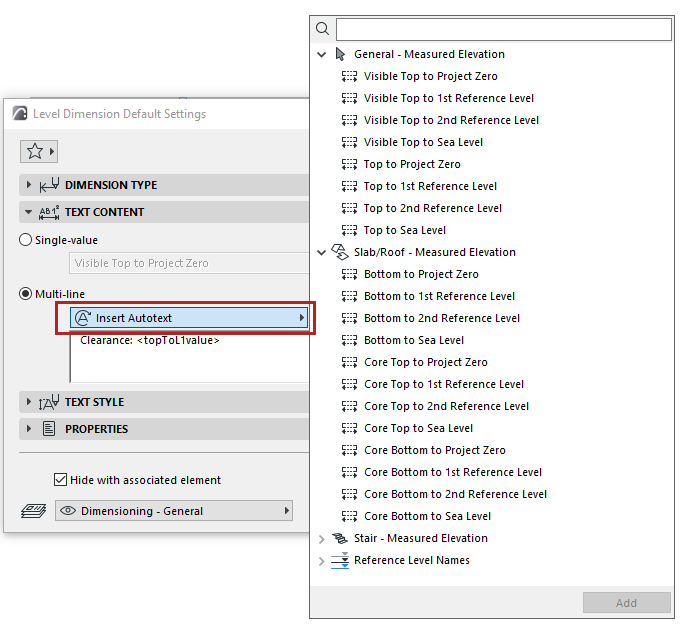Choose Core Bottom to 2nd Reference Level
The width and height of the screenshot is (683, 625).
(456, 494)
